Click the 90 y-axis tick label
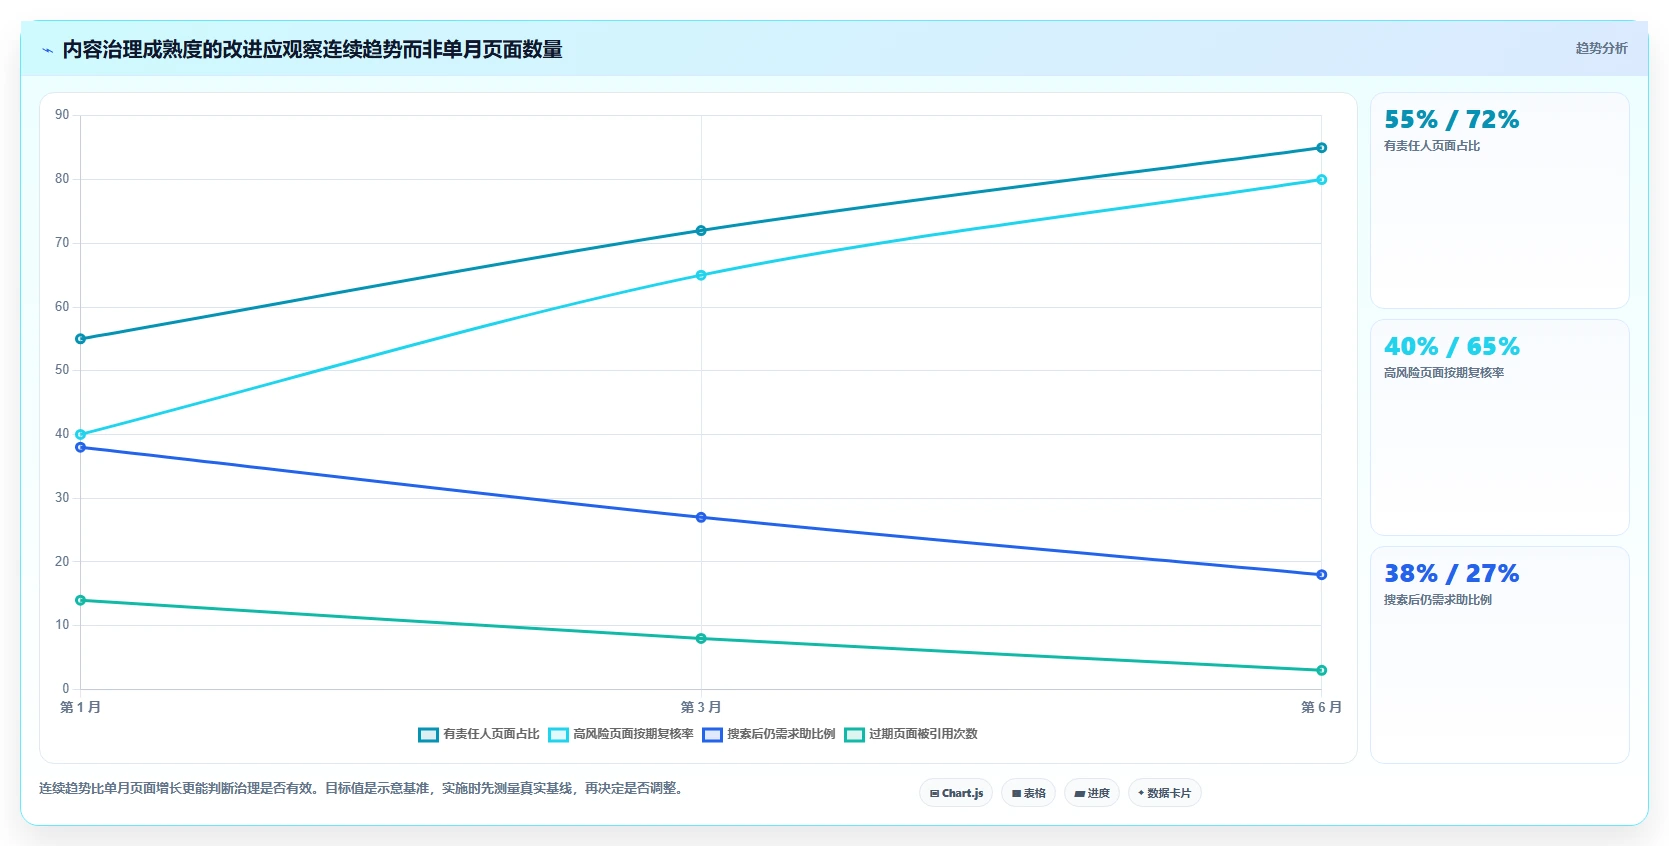The image size is (1669, 846). [x=62, y=115]
